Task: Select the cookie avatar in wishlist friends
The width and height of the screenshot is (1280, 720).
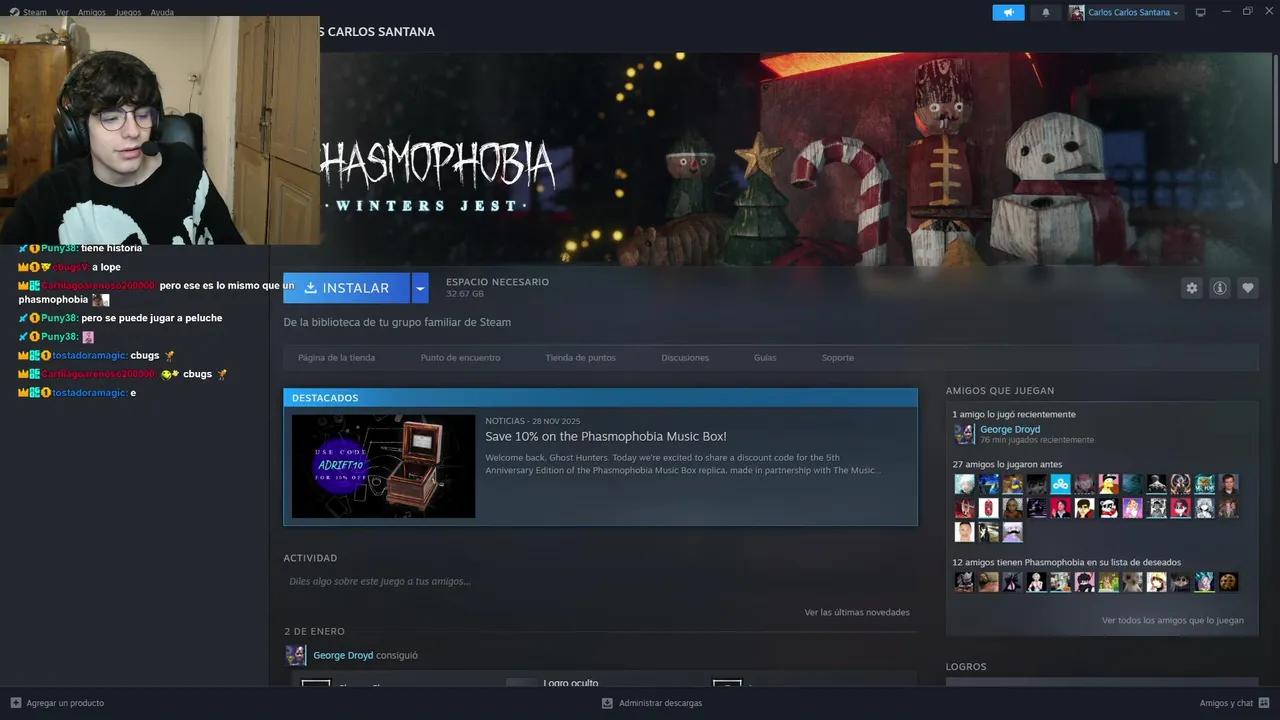Action: pyautogui.click(x=1228, y=582)
